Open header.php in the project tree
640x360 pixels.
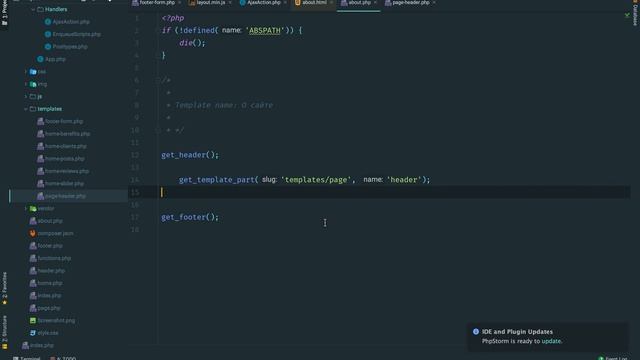pos(51,271)
